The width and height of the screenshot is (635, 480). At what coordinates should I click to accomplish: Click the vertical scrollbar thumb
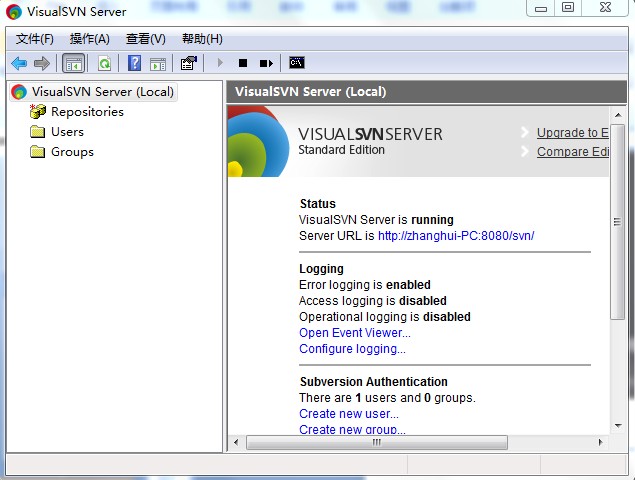click(x=618, y=222)
